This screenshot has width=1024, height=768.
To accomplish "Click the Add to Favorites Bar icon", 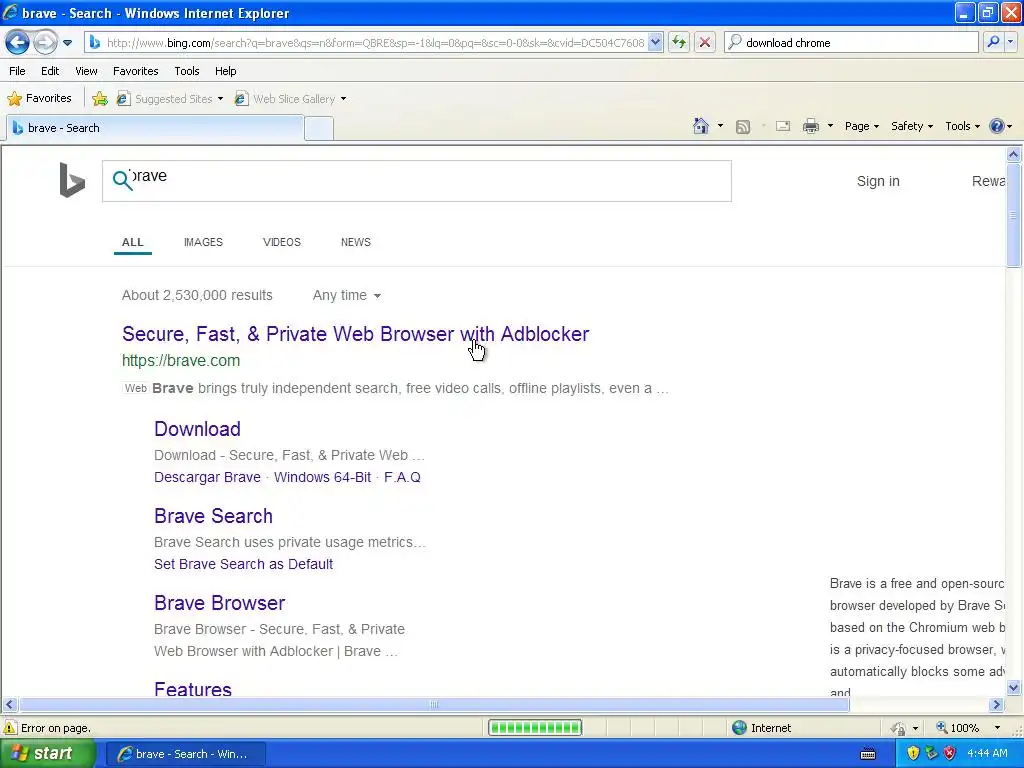I will tap(100, 99).
